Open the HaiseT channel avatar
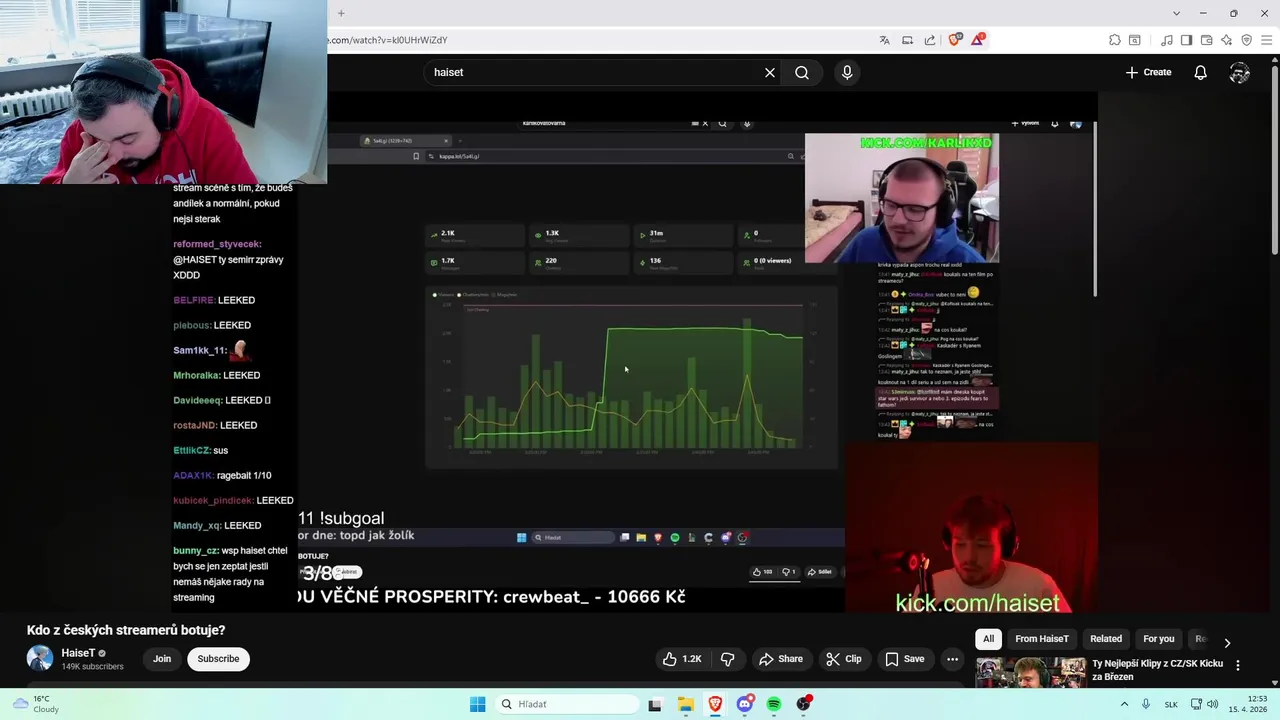Image resolution: width=1280 pixels, height=720 pixels. pyautogui.click(x=40, y=658)
